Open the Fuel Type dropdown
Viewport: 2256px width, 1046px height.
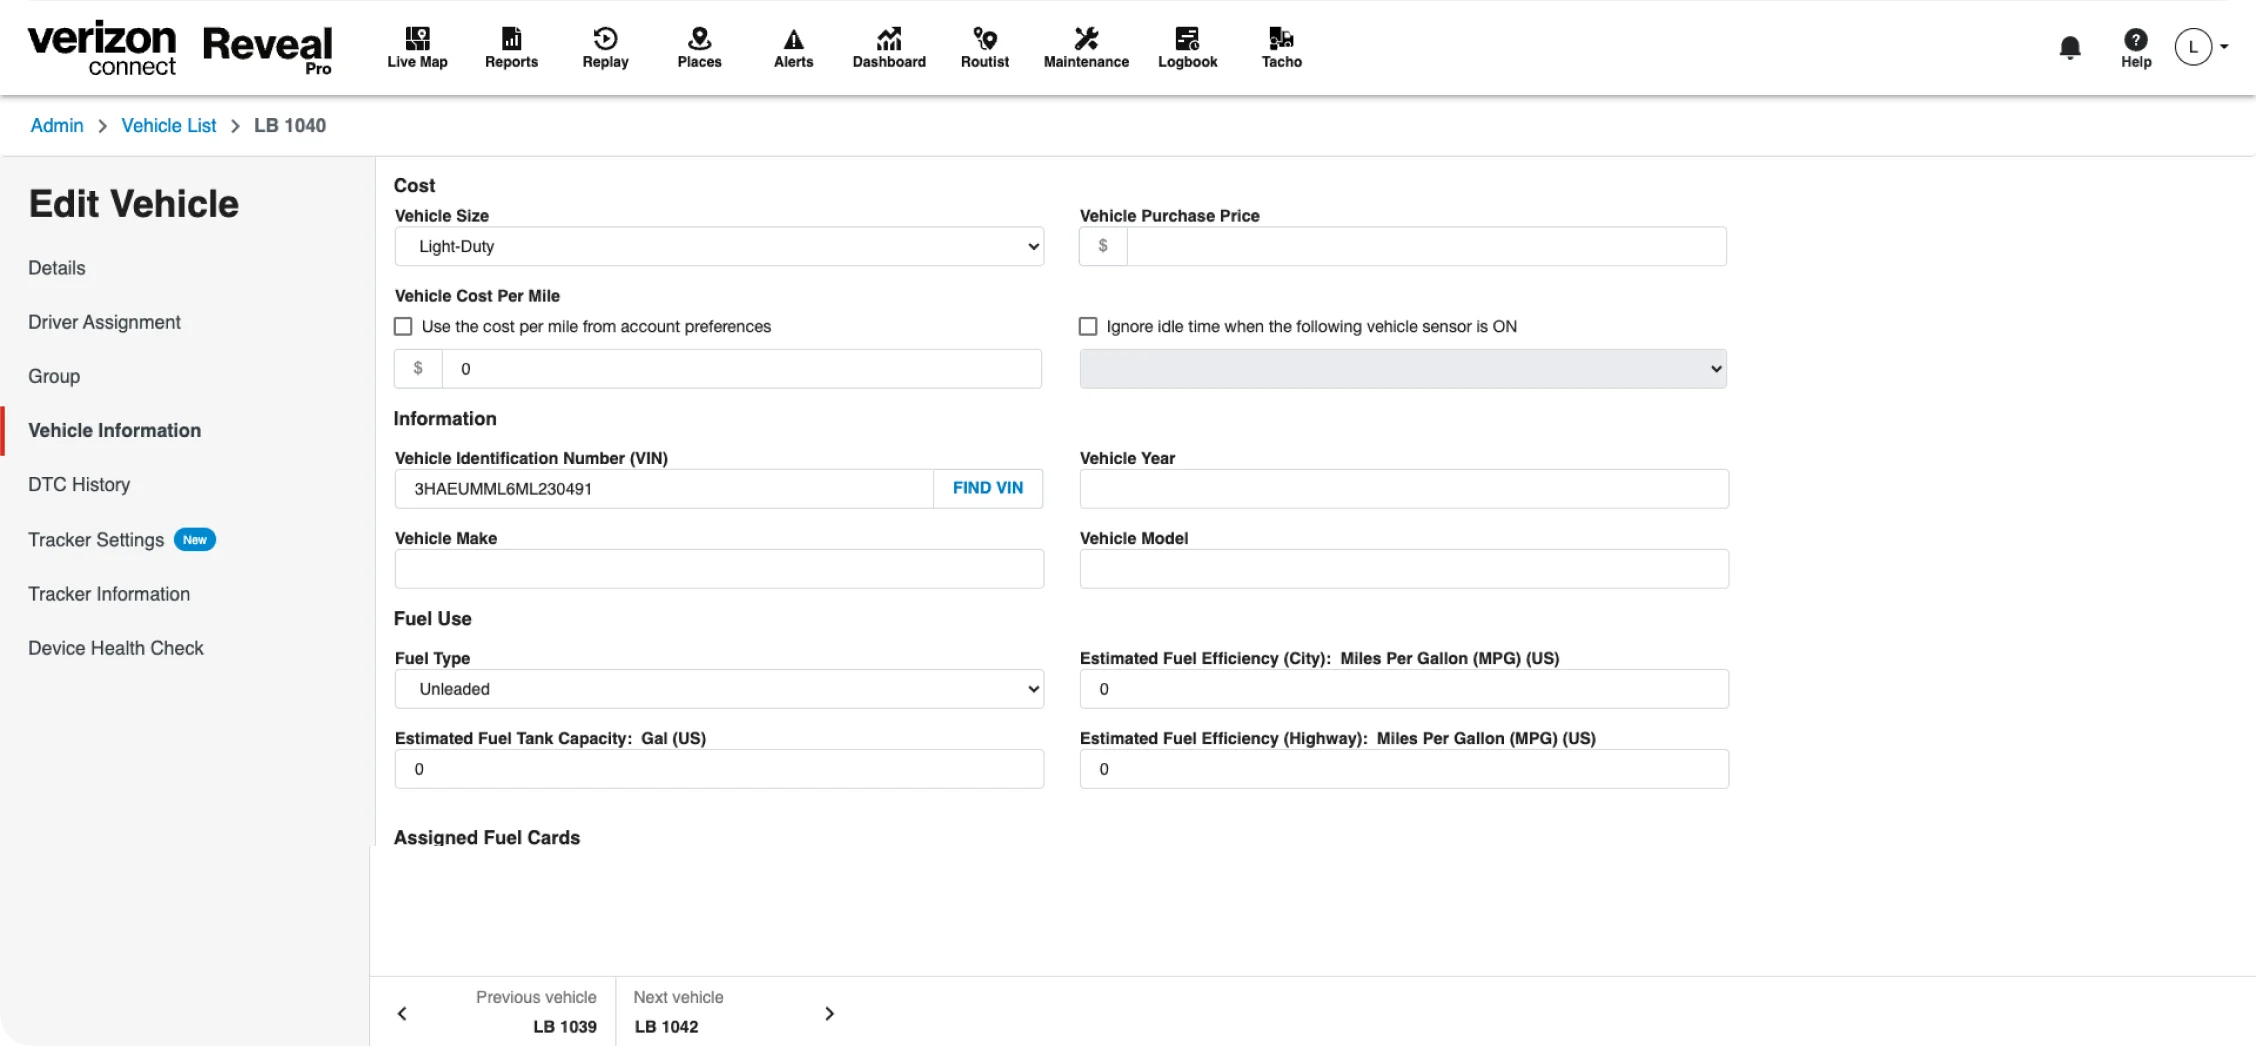(719, 689)
